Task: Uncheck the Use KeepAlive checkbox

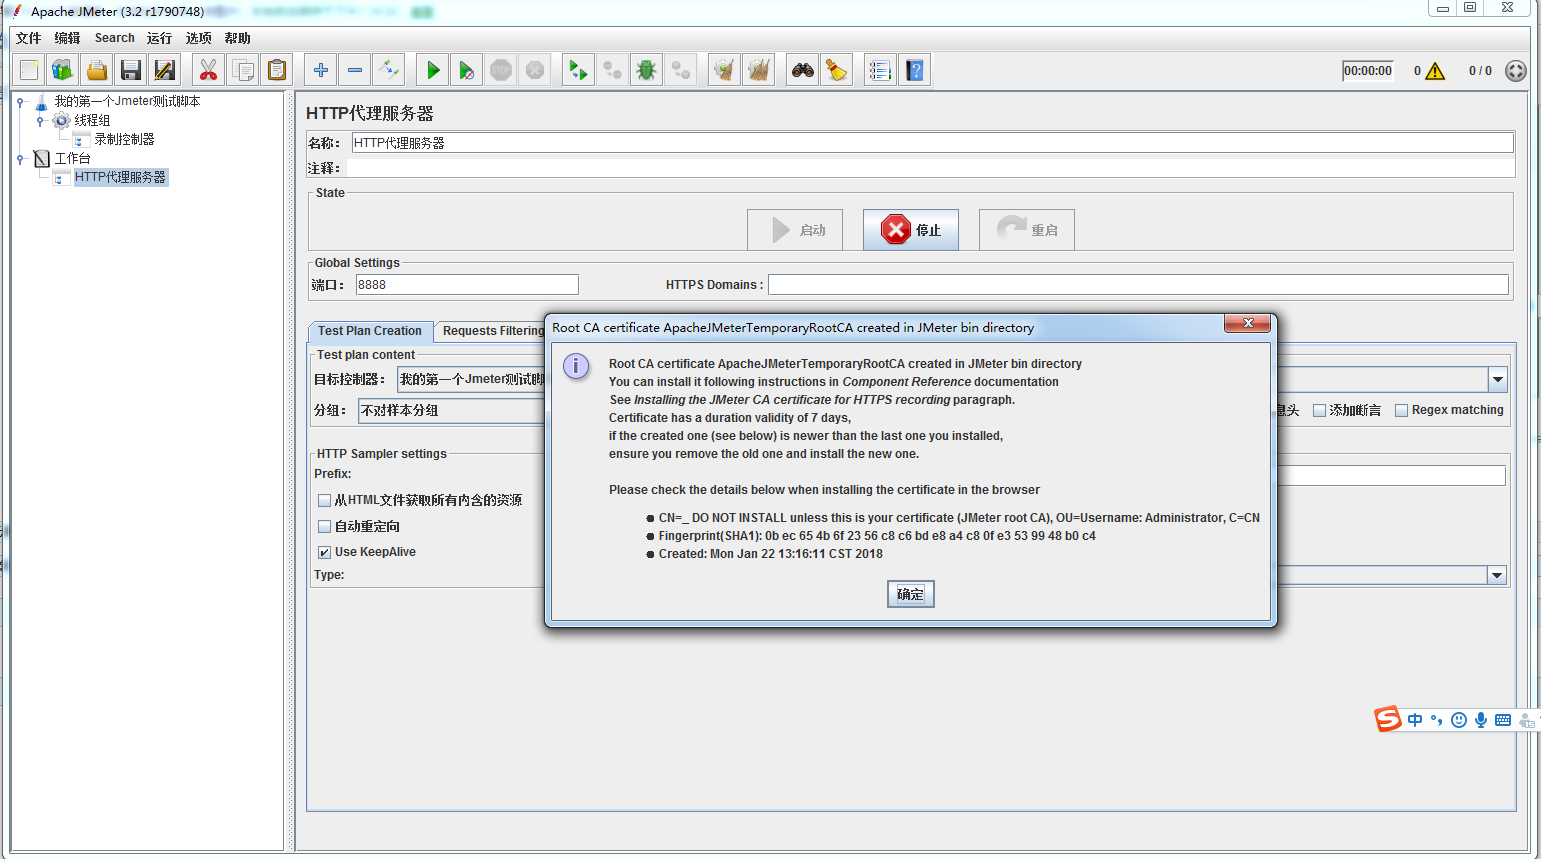Action: [x=324, y=552]
